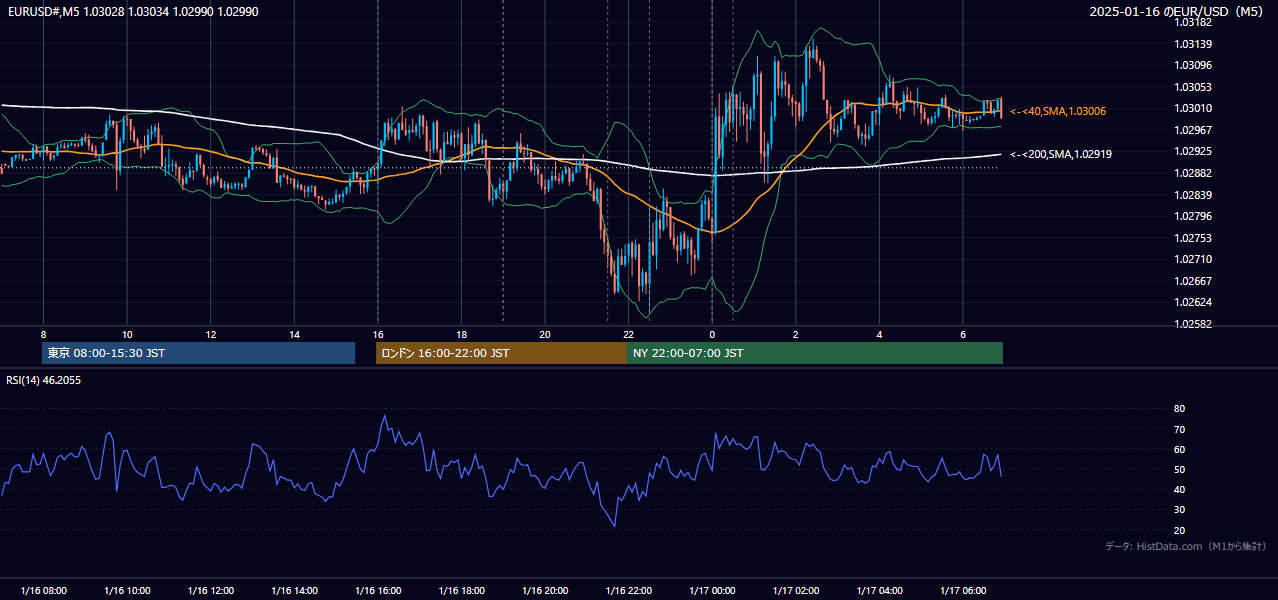1278x600 pixels.
Task: Click the EURUSD#,M5 symbol header text
Action: click(x=134, y=10)
